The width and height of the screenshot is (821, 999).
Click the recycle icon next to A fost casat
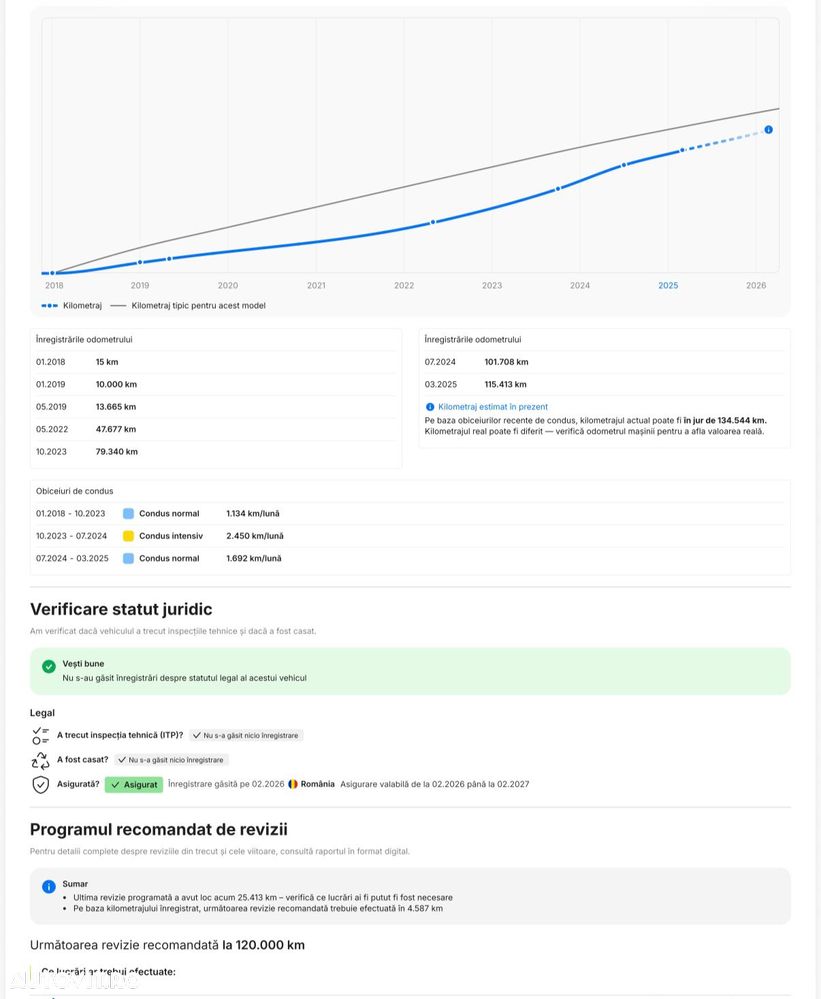[40, 760]
